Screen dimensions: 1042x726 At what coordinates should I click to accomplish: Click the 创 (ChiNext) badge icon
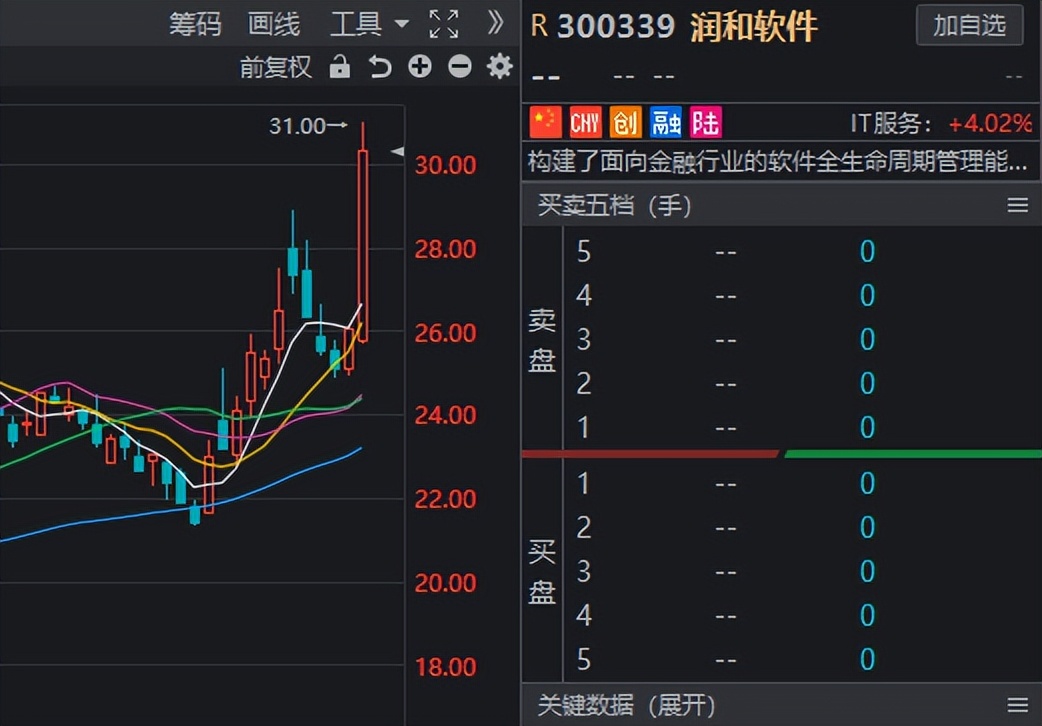click(x=625, y=121)
